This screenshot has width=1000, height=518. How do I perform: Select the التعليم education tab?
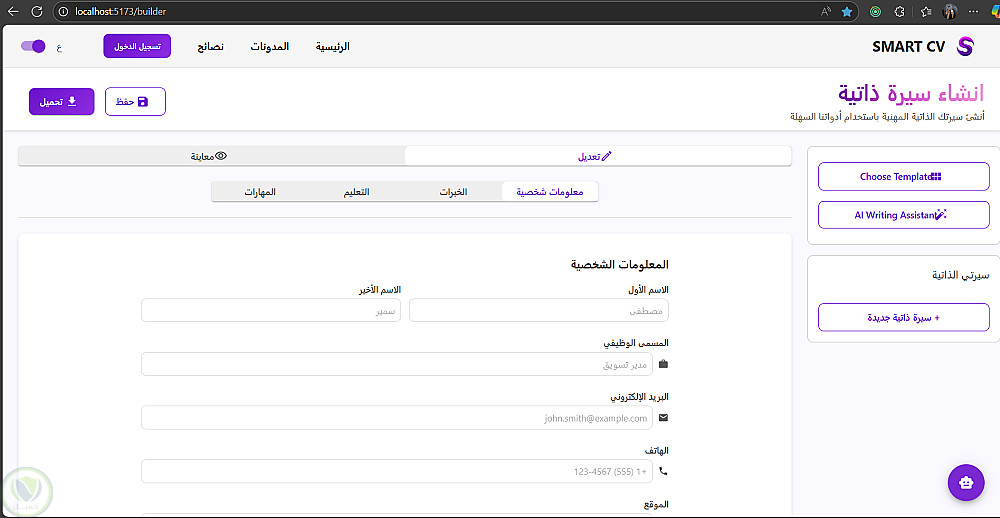pyautogui.click(x=357, y=191)
